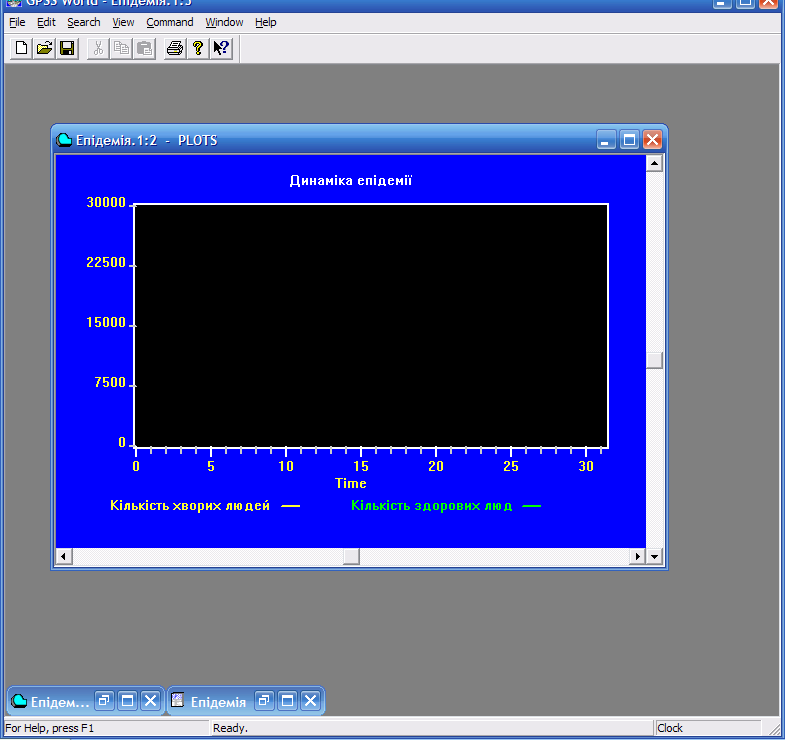Maximize the minimized 'Епідем...' window
The width and height of the screenshot is (785, 740).
pos(127,700)
